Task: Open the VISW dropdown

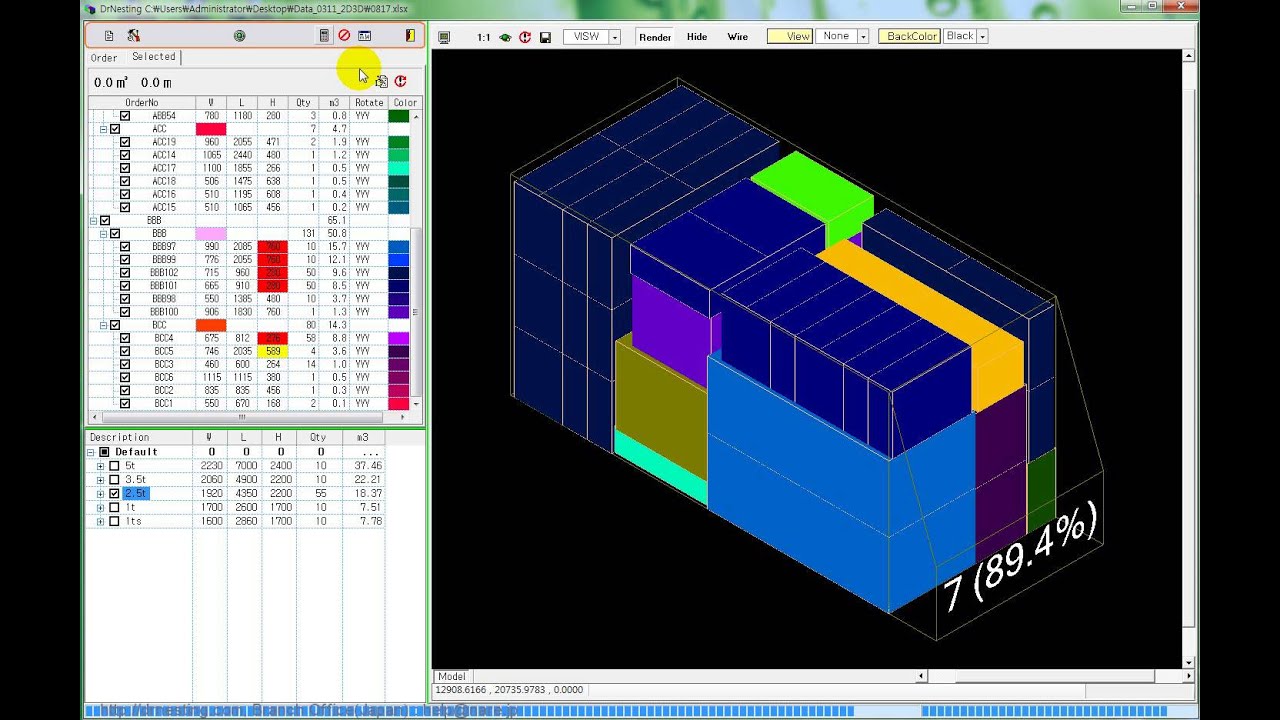Action: 614,37
